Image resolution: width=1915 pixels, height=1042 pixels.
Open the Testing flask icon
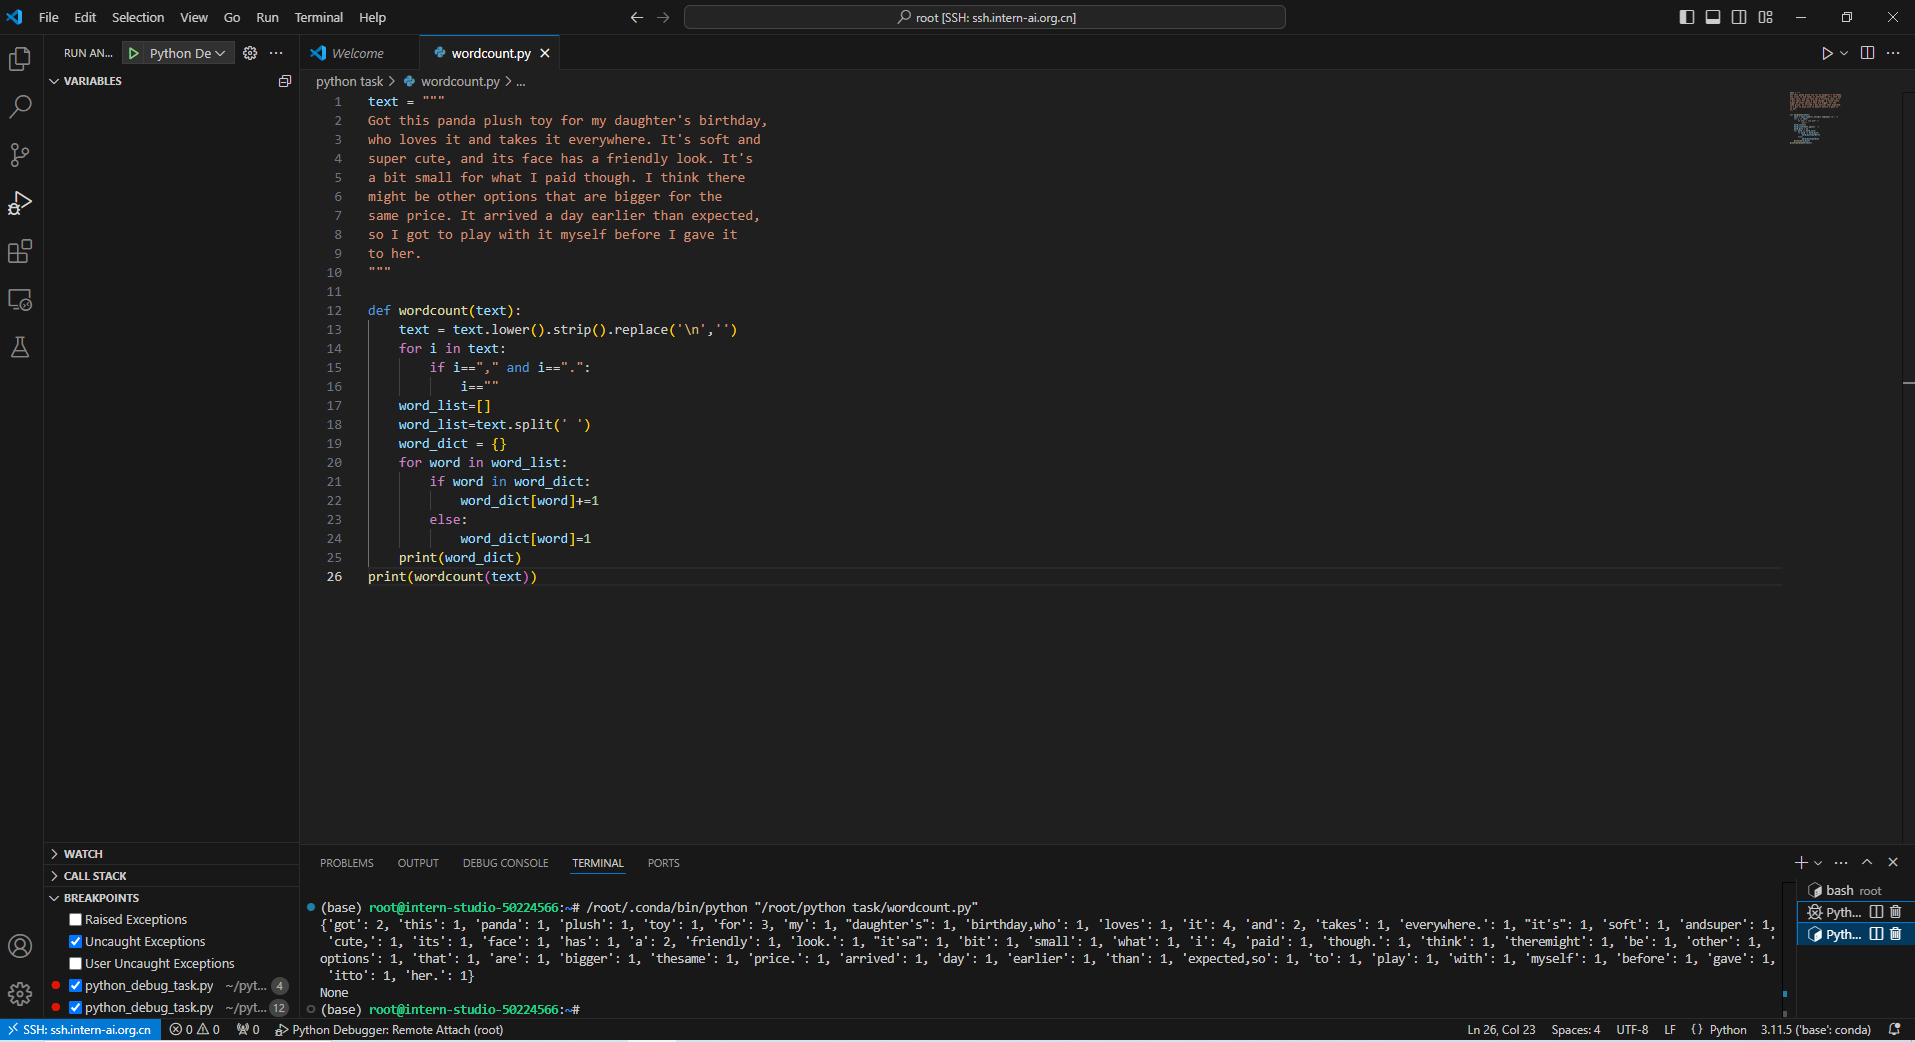point(20,347)
